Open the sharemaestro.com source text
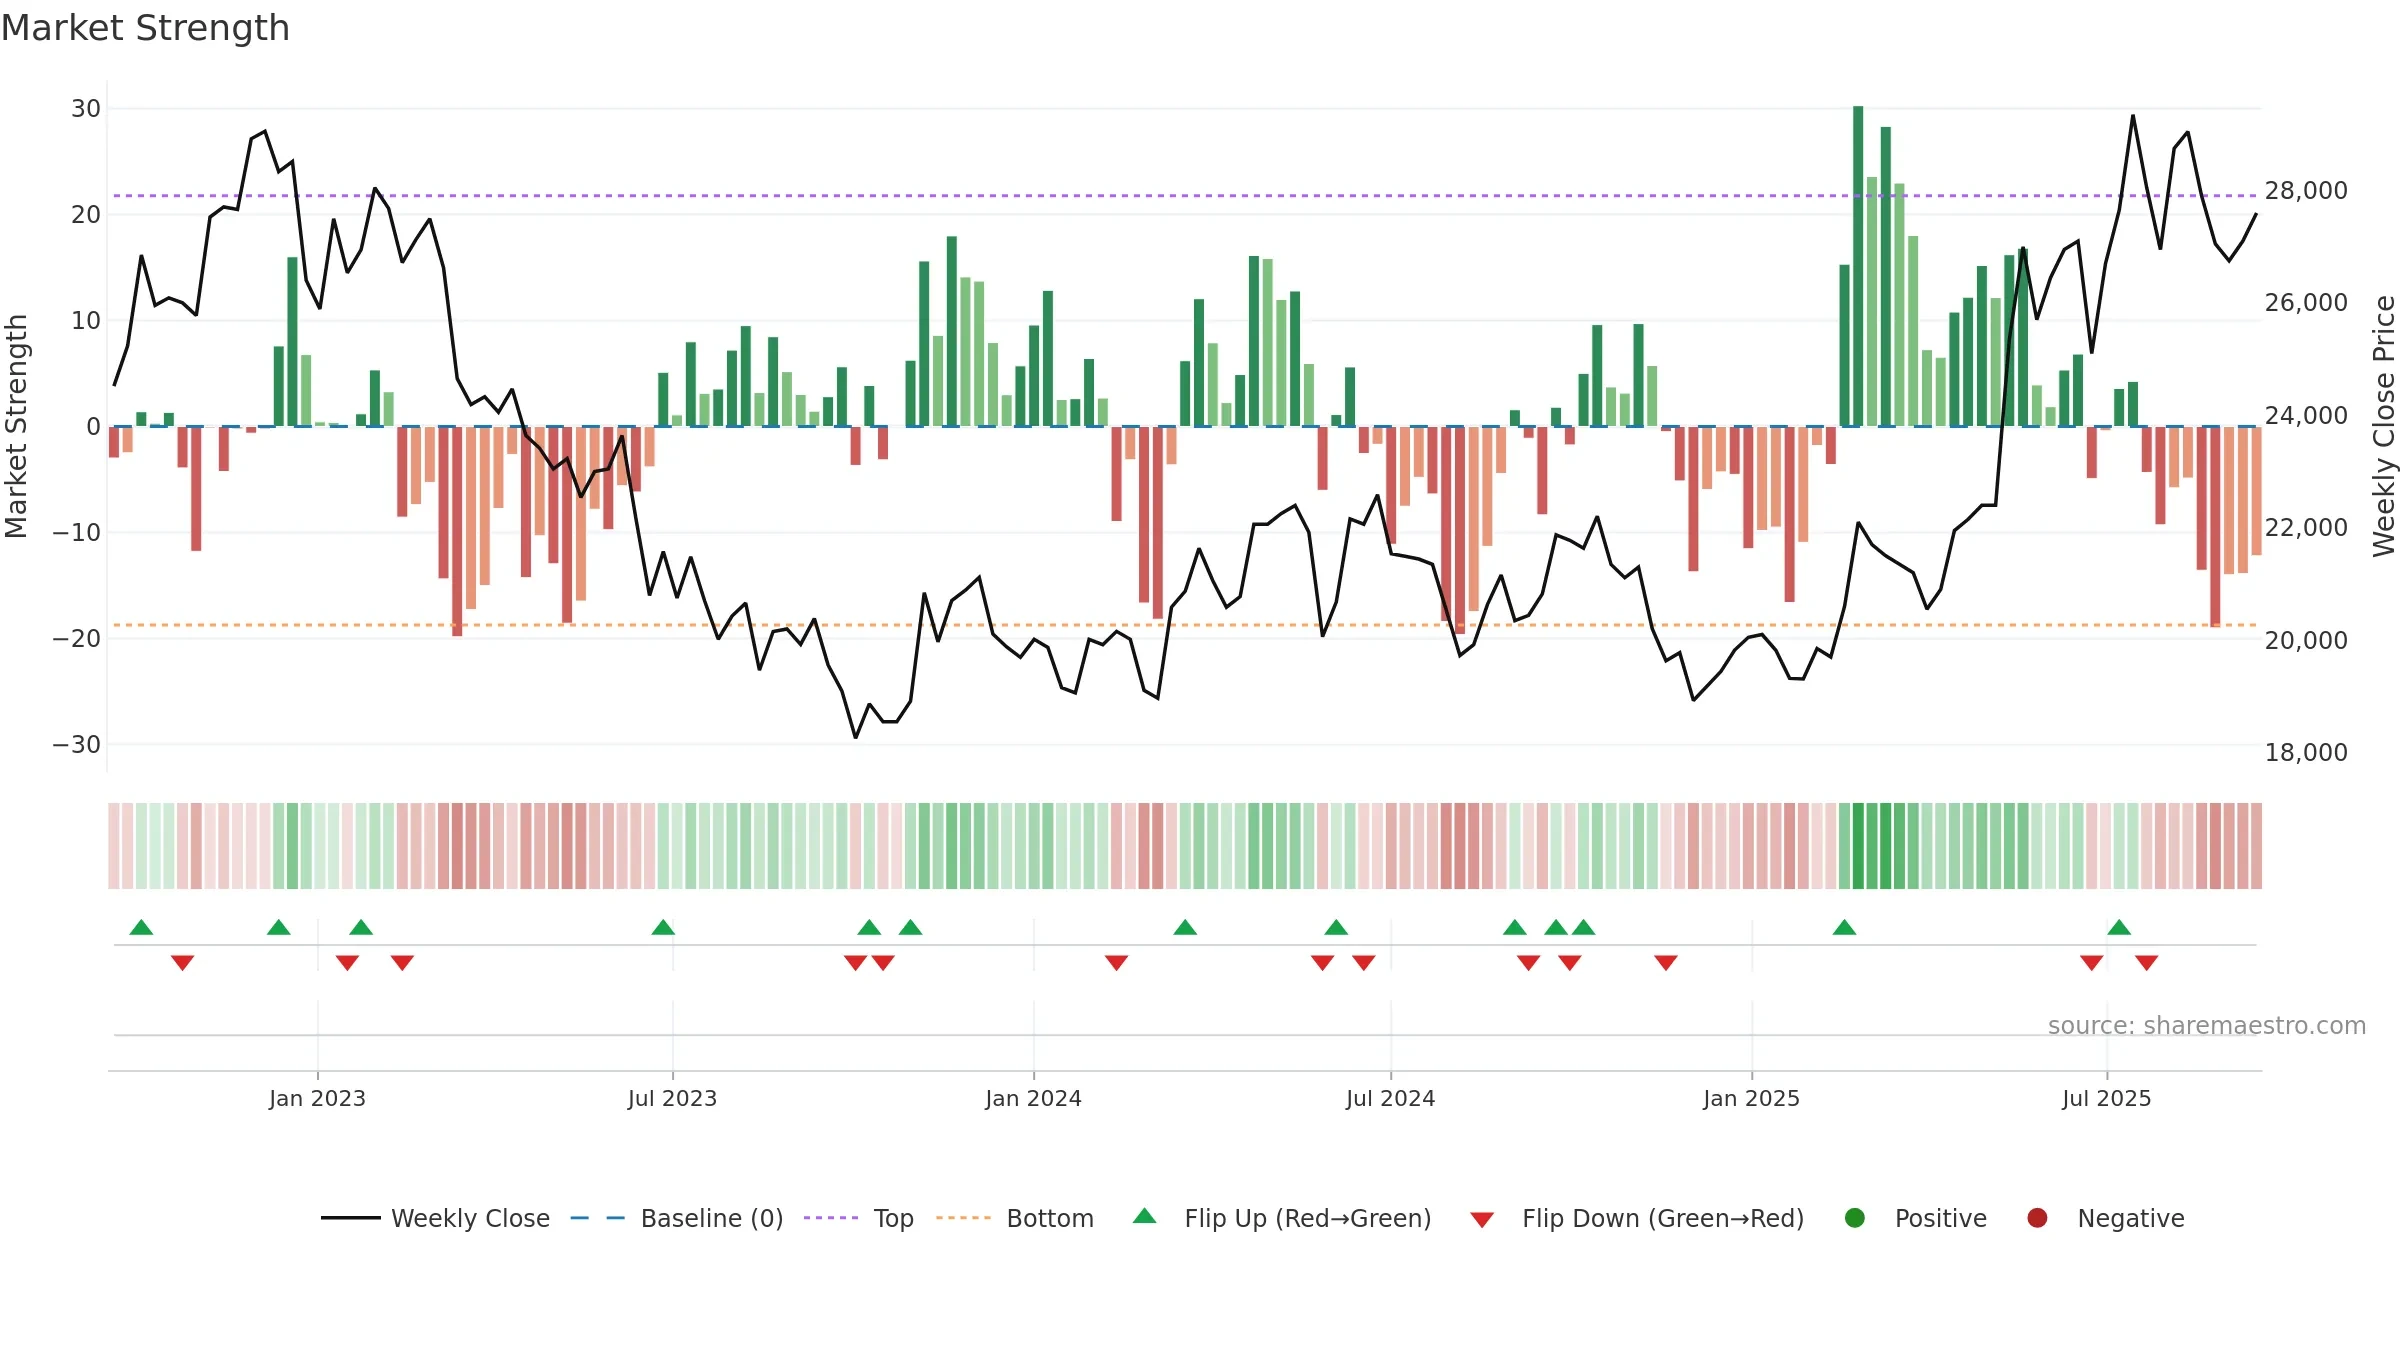 (2207, 1025)
